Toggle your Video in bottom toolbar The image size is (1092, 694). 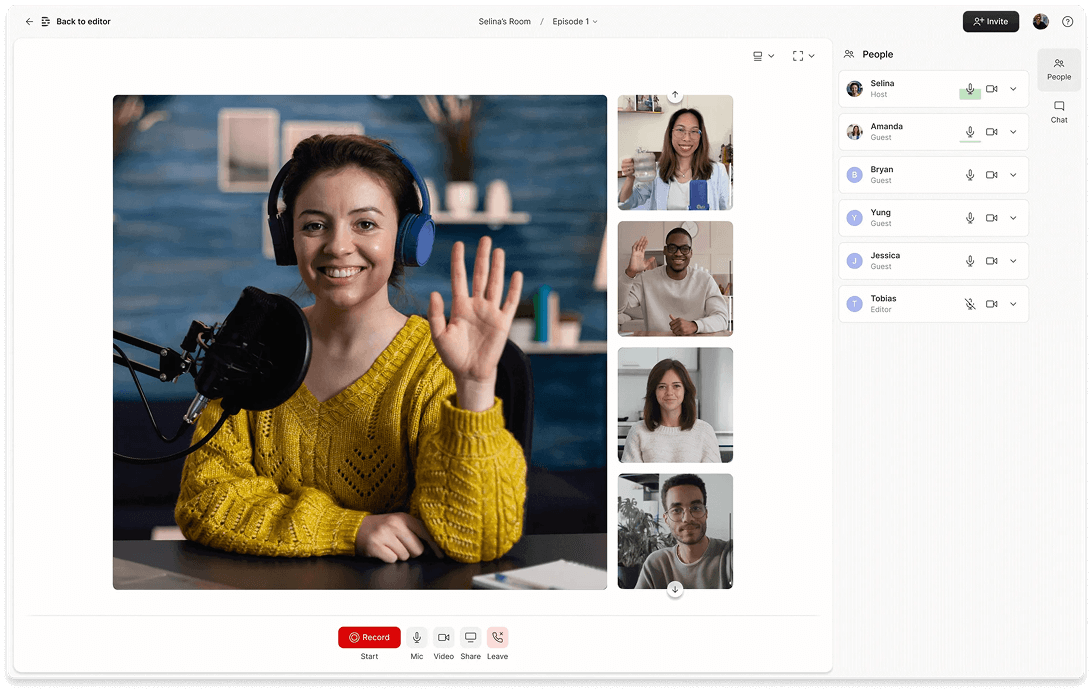(443, 638)
